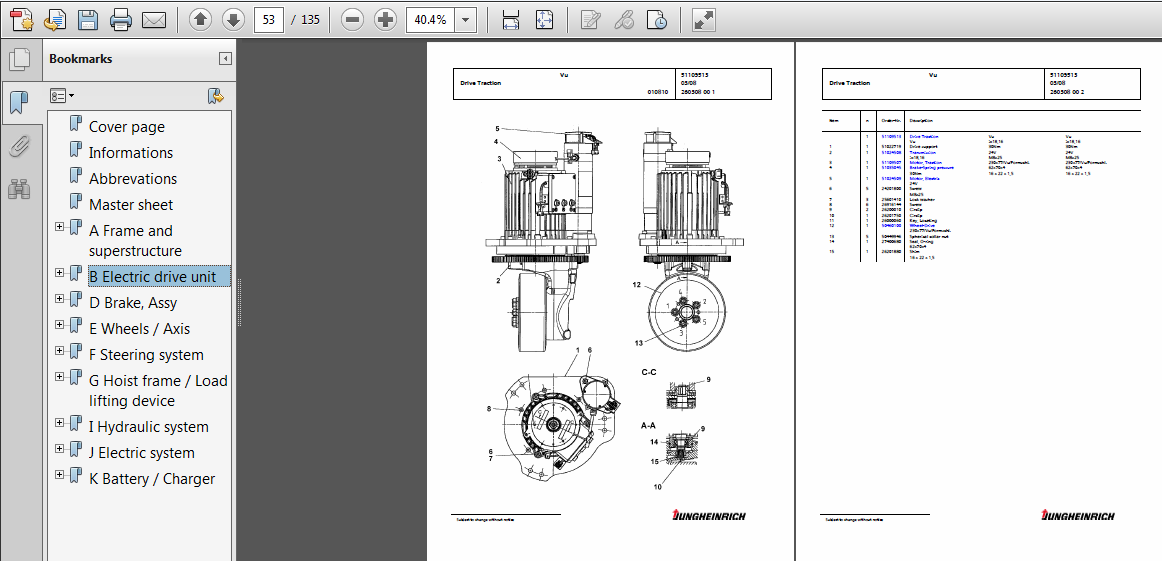
Task: Select F Steering system bookmark
Action: (x=146, y=354)
